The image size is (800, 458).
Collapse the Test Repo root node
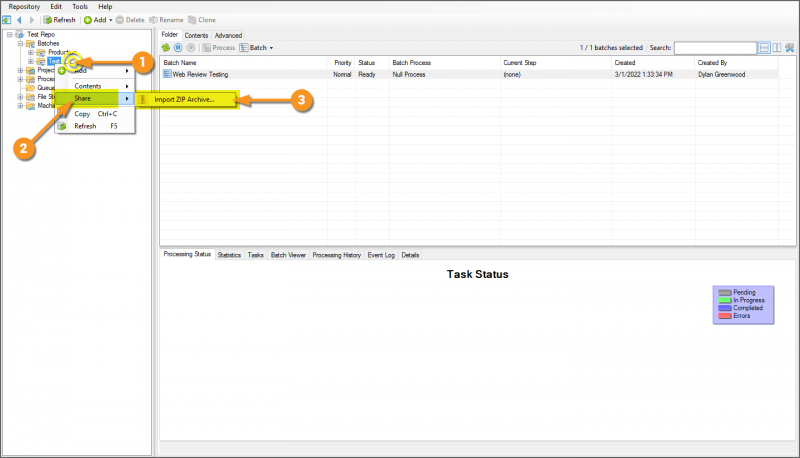click(x=10, y=34)
